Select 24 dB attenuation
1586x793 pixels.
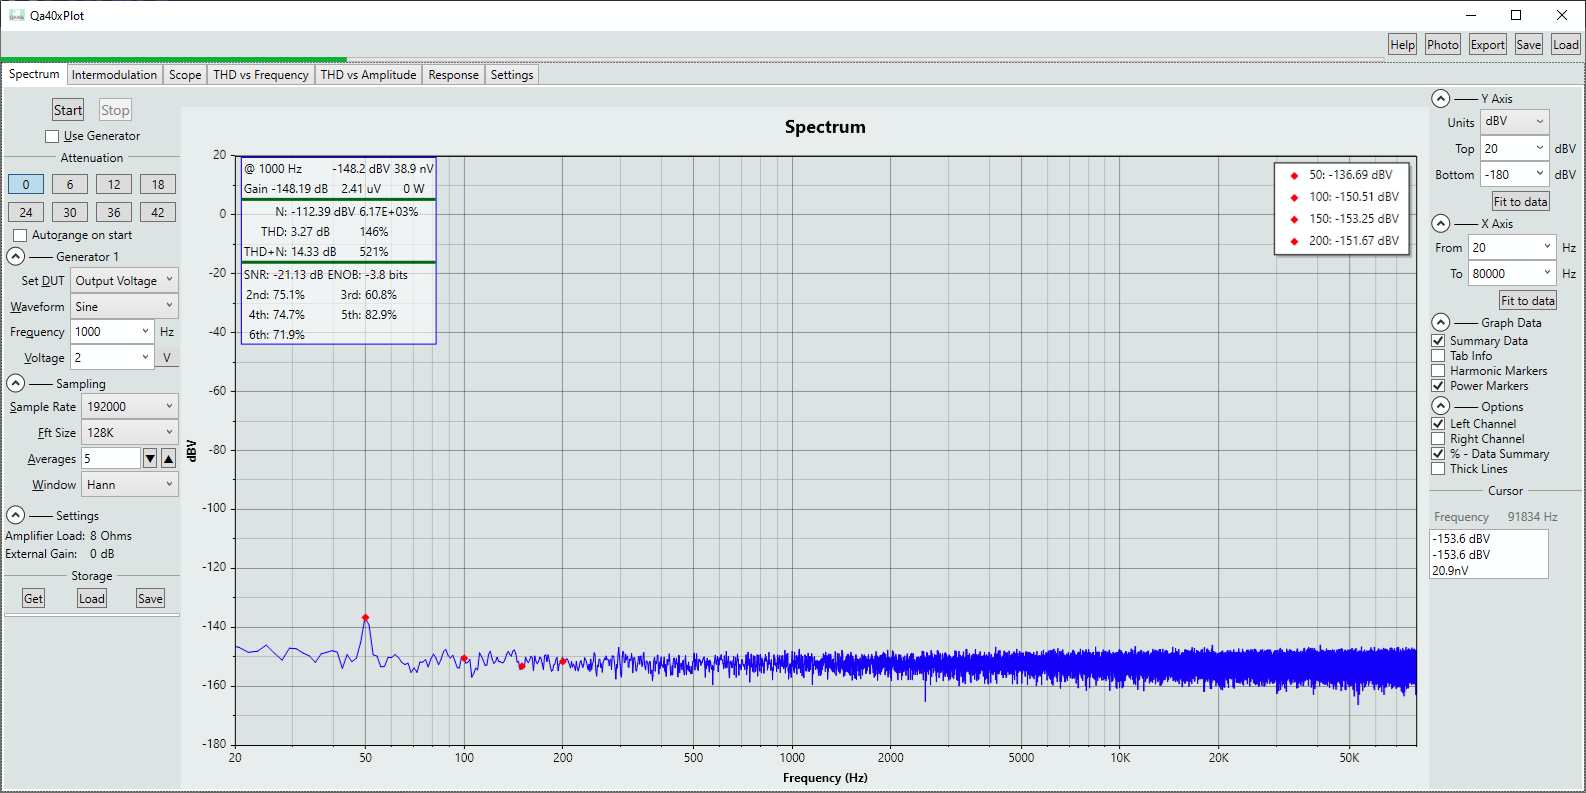click(x=26, y=212)
